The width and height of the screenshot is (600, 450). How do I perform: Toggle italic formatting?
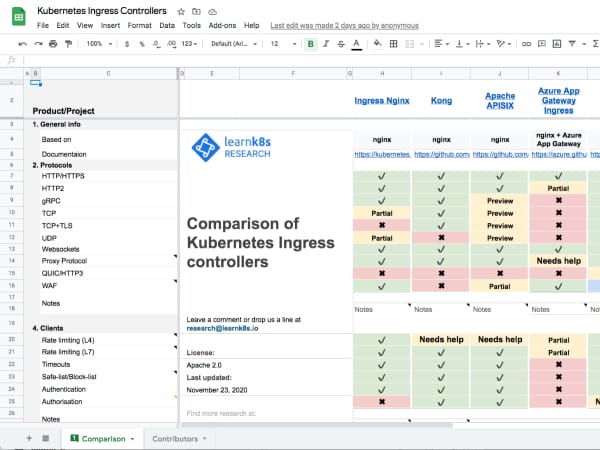click(x=326, y=44)
